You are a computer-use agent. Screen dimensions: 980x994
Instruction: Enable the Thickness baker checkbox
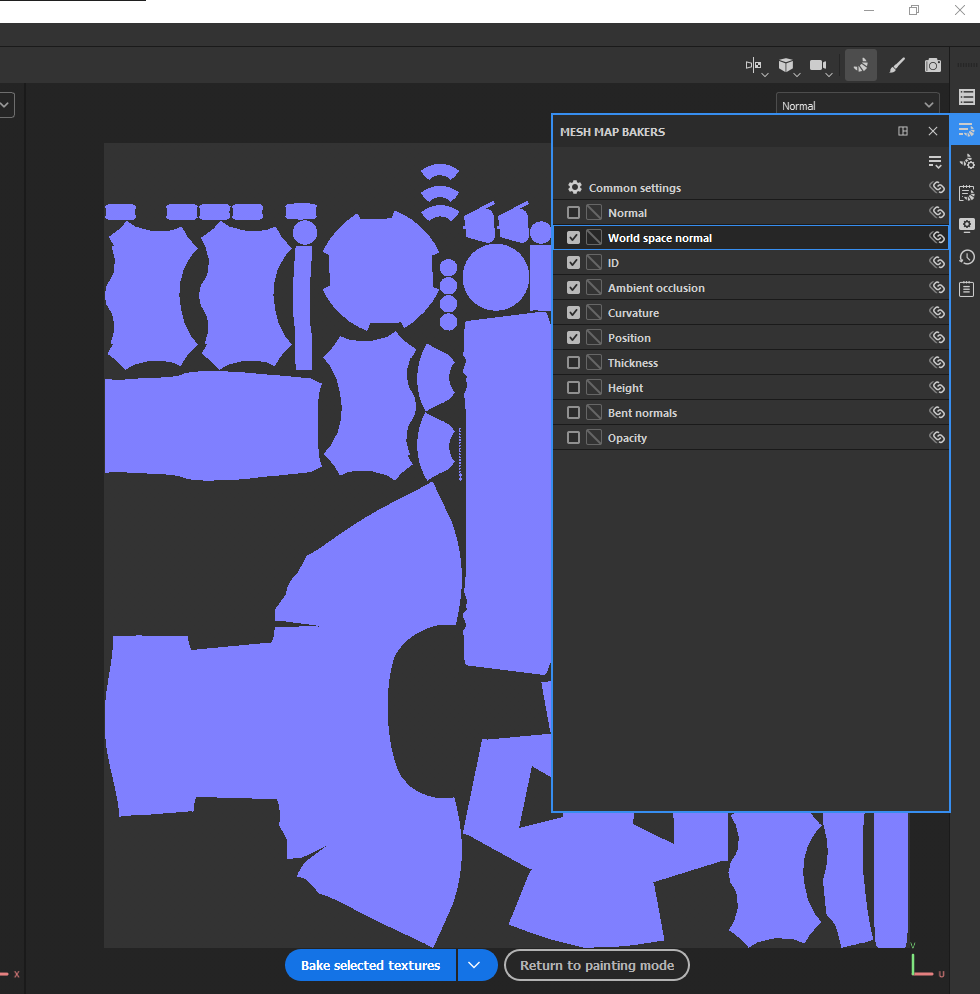[573, 363]
